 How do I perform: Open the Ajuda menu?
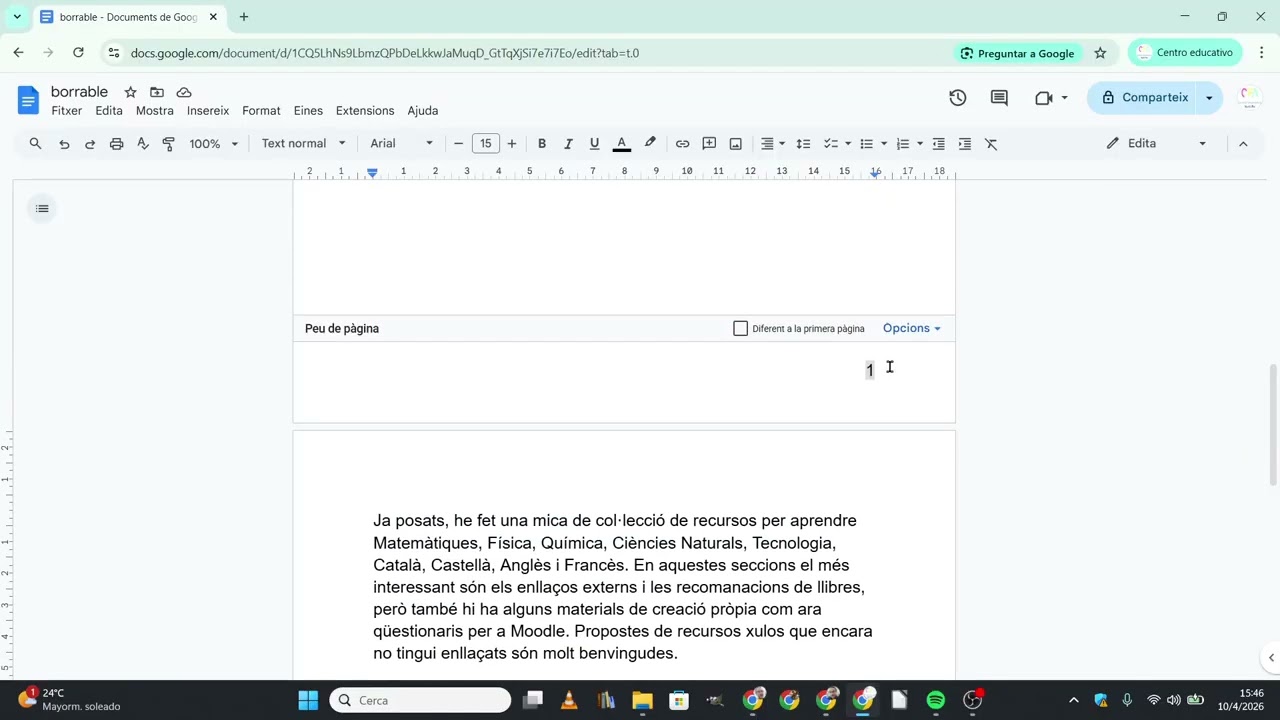pyautogui.click(x=423, y=111)
